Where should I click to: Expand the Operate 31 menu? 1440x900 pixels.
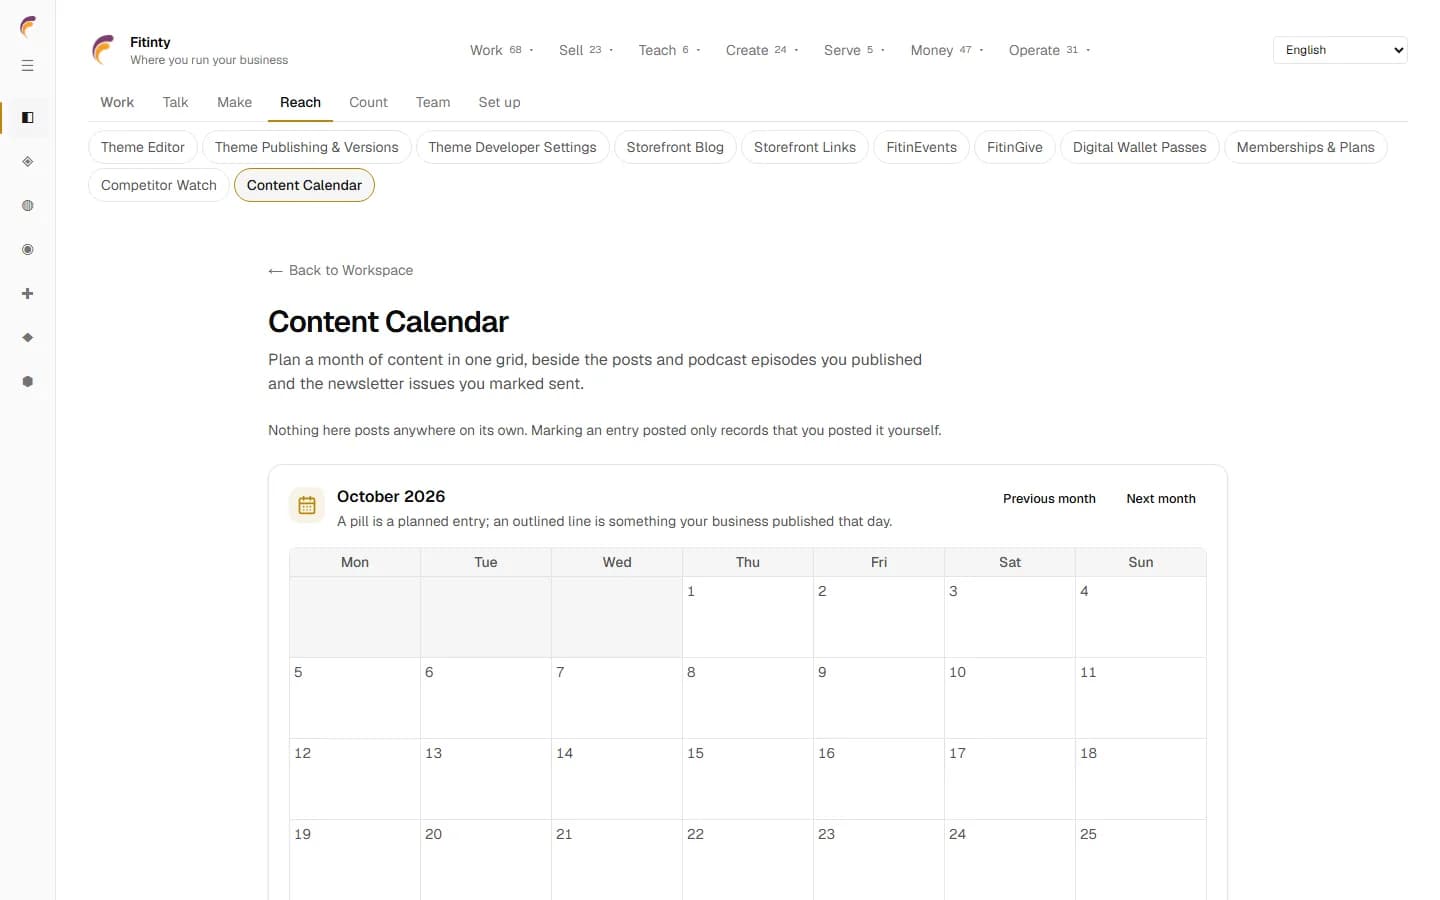[1049, 50]
